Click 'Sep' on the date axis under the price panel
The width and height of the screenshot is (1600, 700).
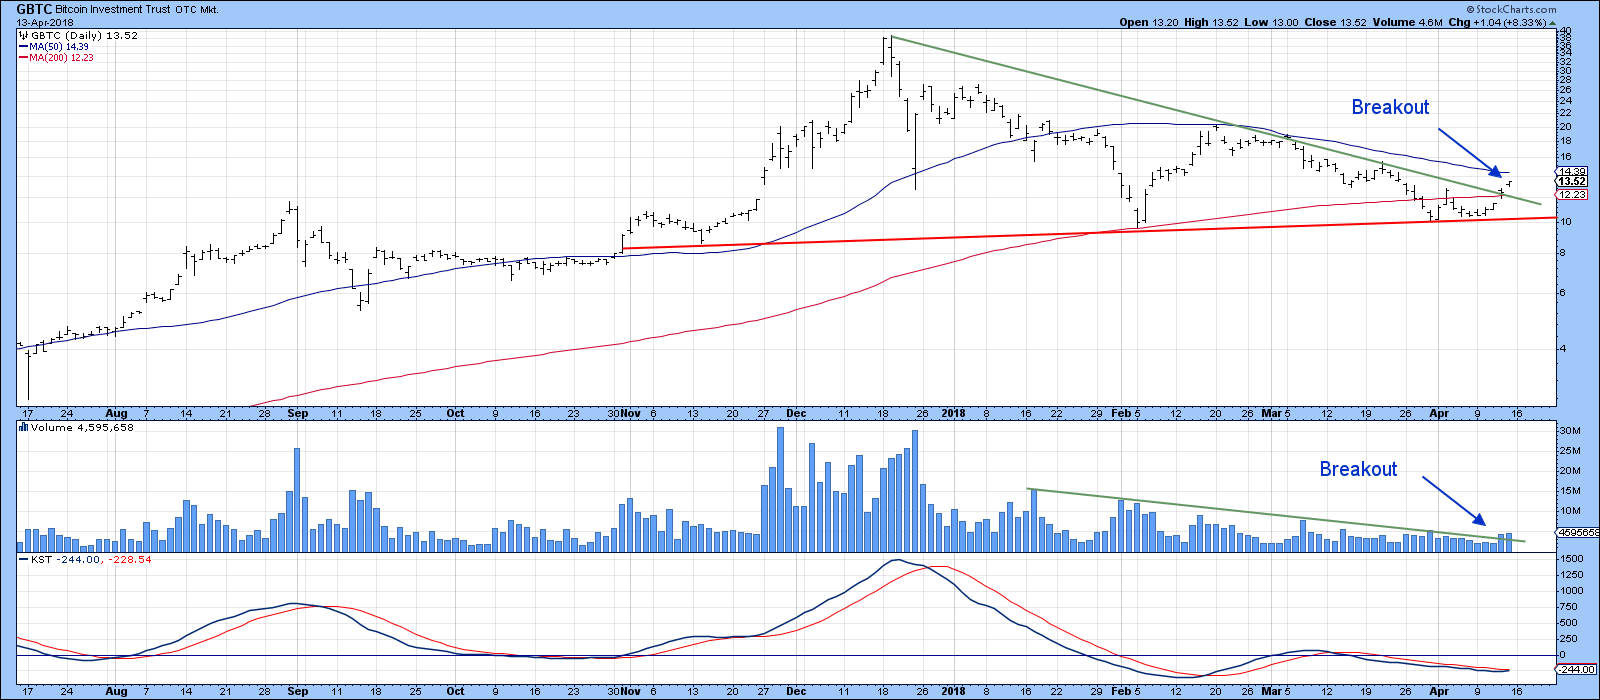pyautogui.click(x=297, y=413)
